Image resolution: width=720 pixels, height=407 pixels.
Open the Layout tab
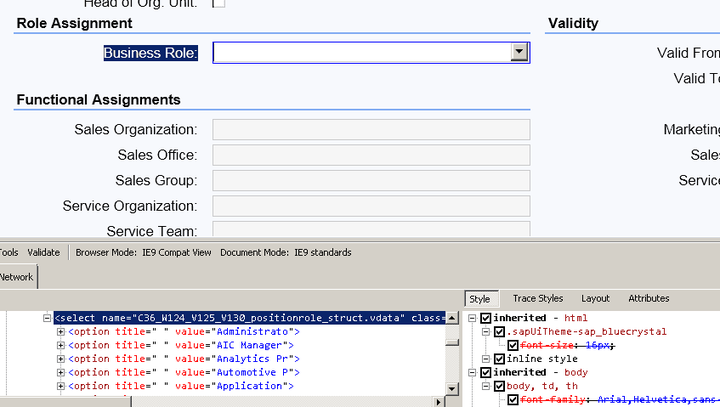click(x=595, y=298)
